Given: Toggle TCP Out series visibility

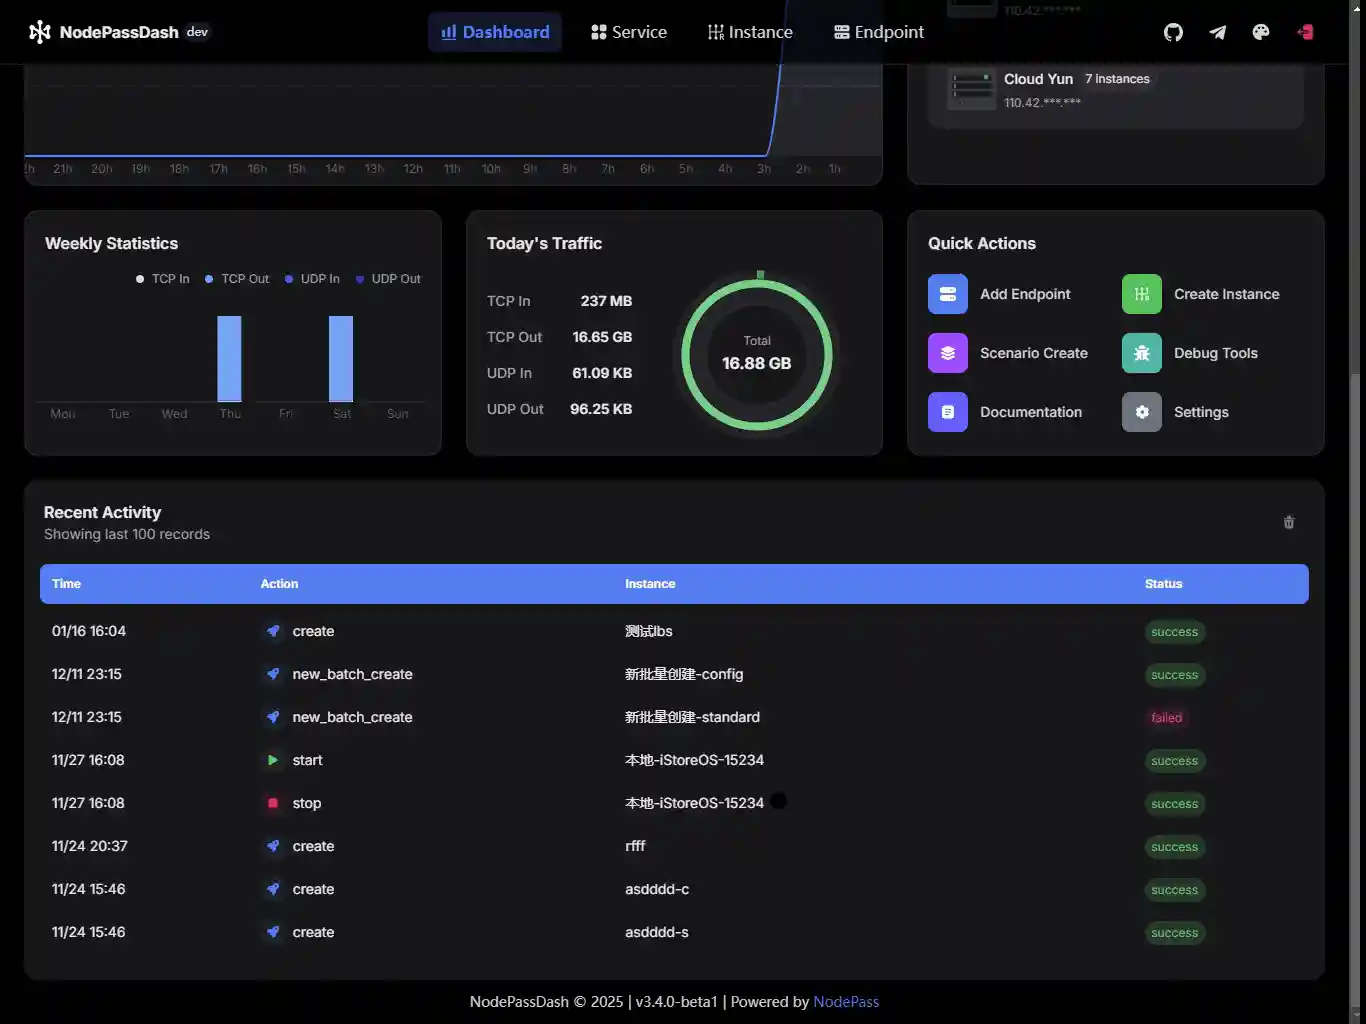Looking at the screenshot, I should point(236,279).
